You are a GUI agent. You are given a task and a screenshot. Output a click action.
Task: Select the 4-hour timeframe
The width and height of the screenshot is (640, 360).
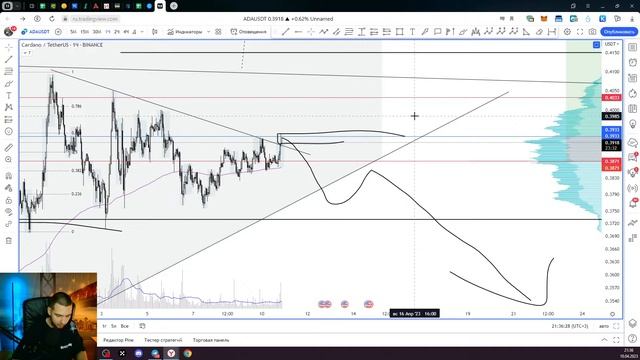pyautogui.click(x=126, y=32)
